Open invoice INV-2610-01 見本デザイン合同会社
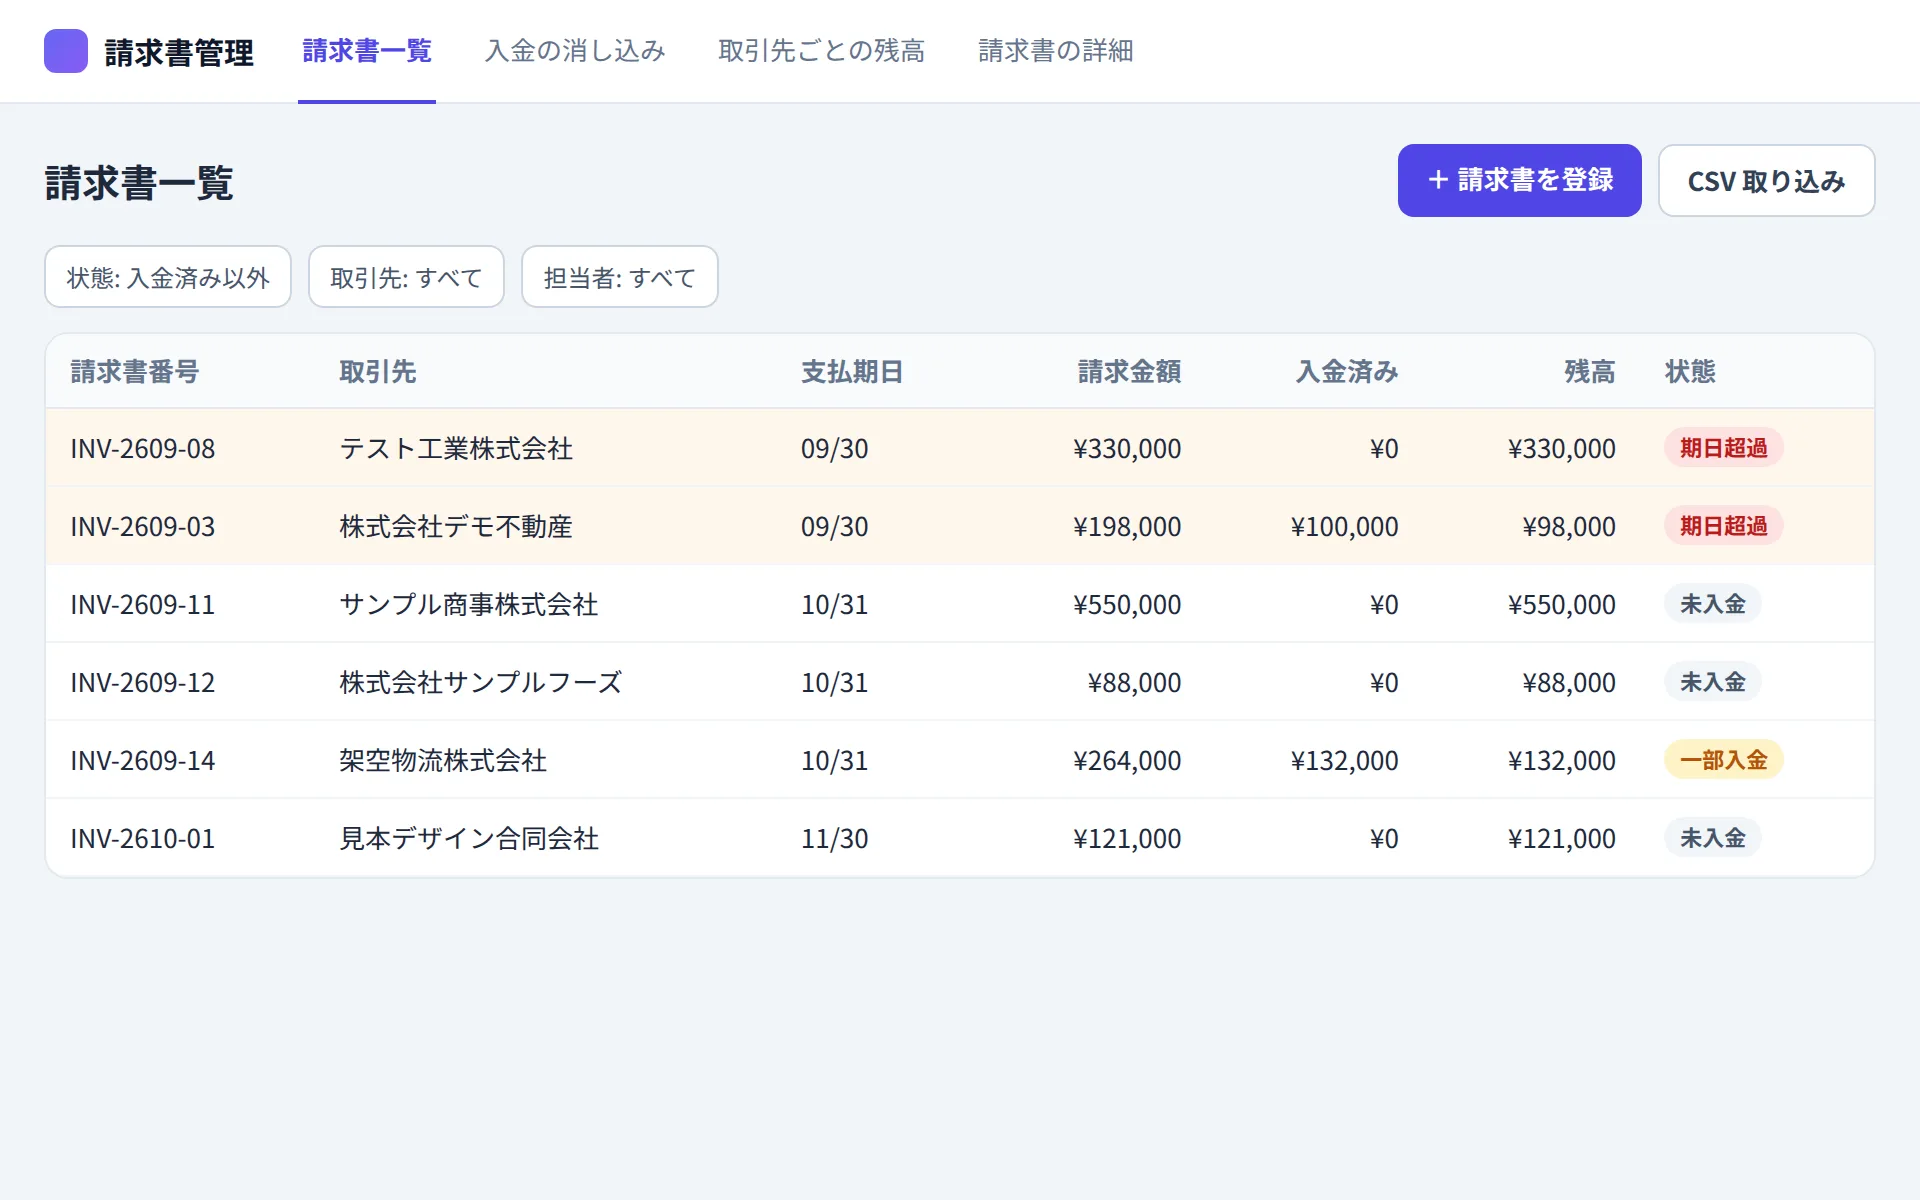The width and height of the screenshot is (1920, 1200). click(x=960, y=838)
